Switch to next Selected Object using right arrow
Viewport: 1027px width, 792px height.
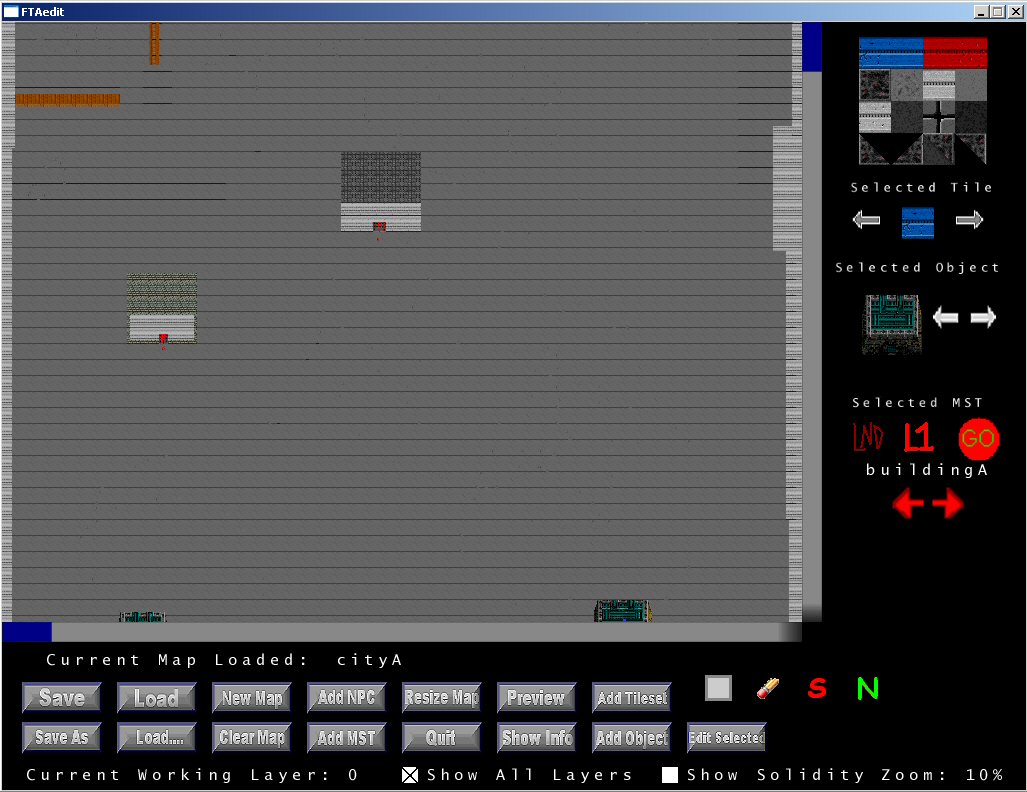(983, 318)
